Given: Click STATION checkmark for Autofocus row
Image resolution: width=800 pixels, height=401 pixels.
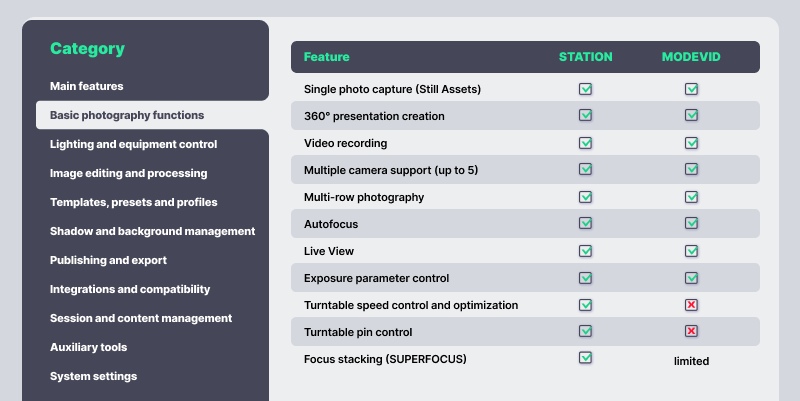Looking at the screenshot, I should [x=586, y=223].
